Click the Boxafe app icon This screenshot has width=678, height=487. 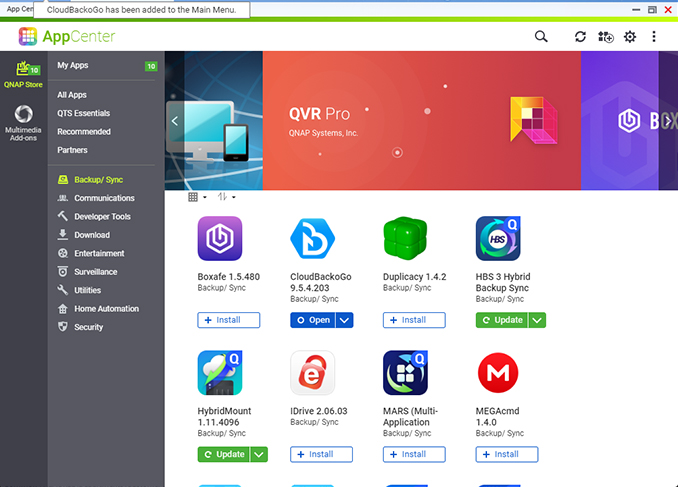click(220, 239)
